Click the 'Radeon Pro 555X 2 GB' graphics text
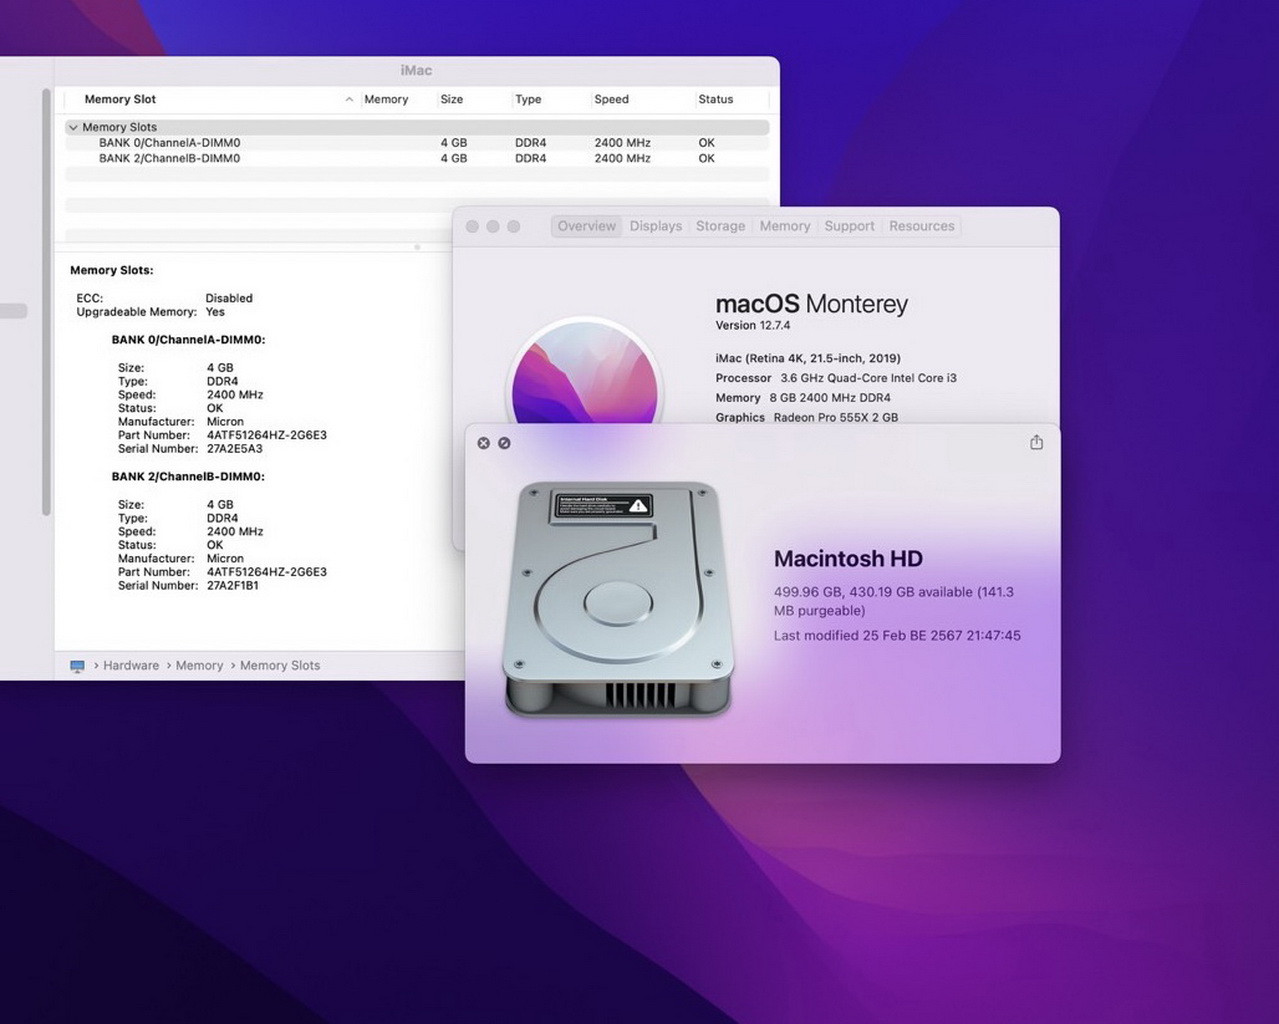 [836, 418]
